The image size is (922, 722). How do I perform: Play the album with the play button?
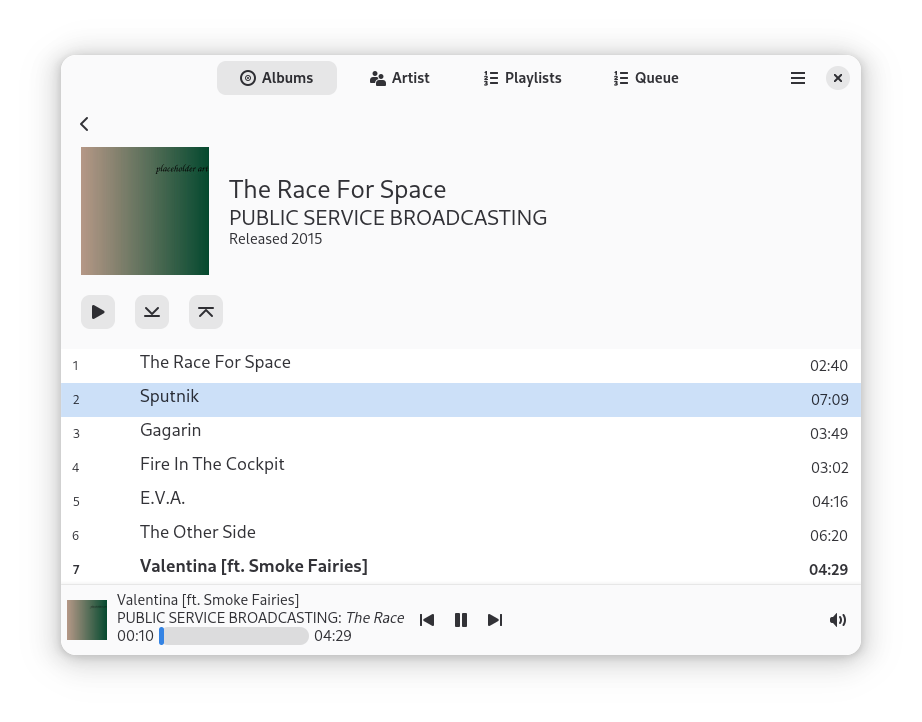click(98, 312)
